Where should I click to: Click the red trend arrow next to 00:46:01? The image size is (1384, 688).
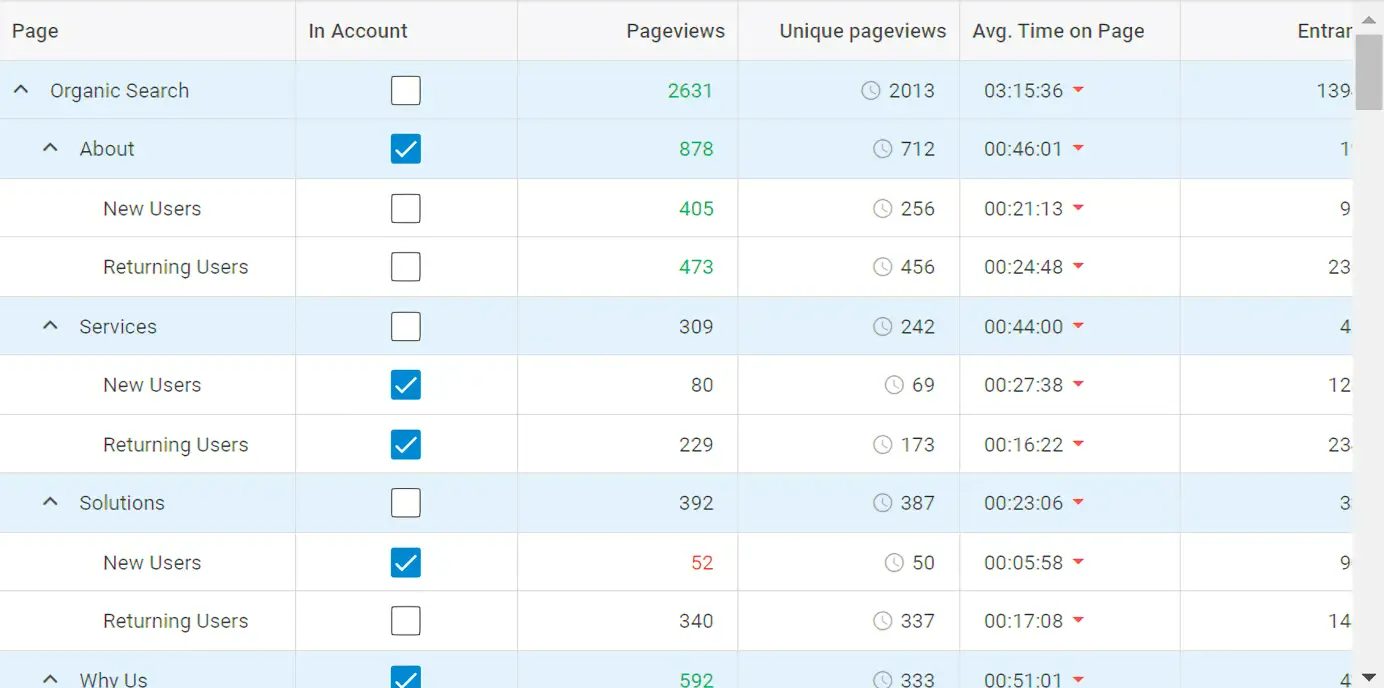pyautogui.click(x=1078, y=148)
